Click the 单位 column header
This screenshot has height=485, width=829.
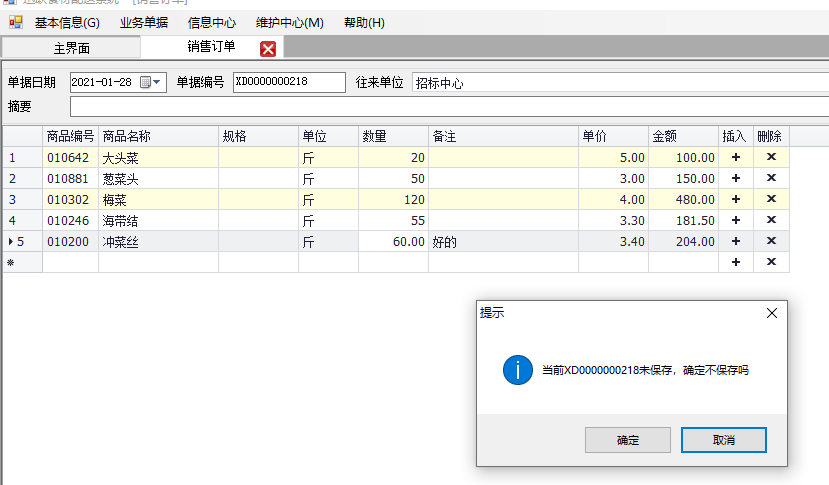pyautogui.click(x=328, y=136)
